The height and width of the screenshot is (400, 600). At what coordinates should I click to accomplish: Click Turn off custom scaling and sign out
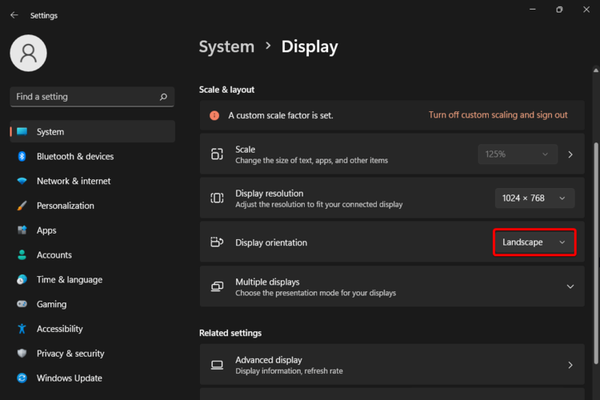coord(498,115)
